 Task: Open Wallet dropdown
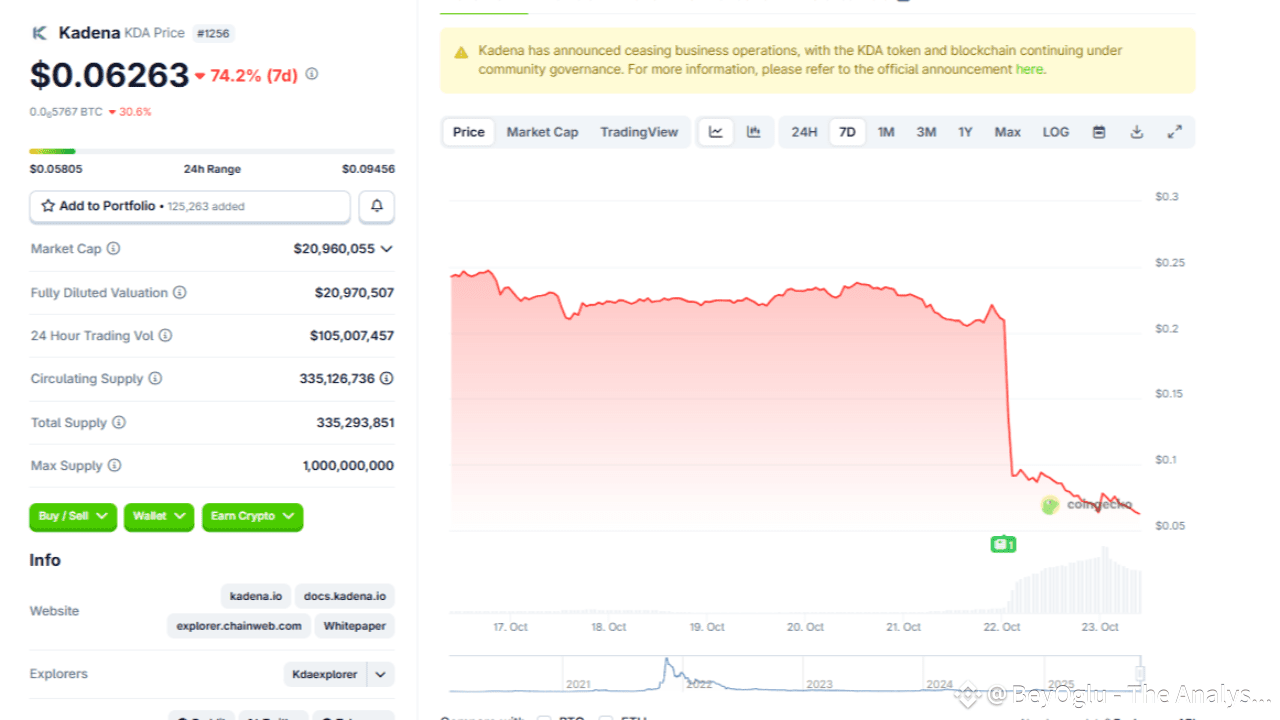click(x=159, y=516)
